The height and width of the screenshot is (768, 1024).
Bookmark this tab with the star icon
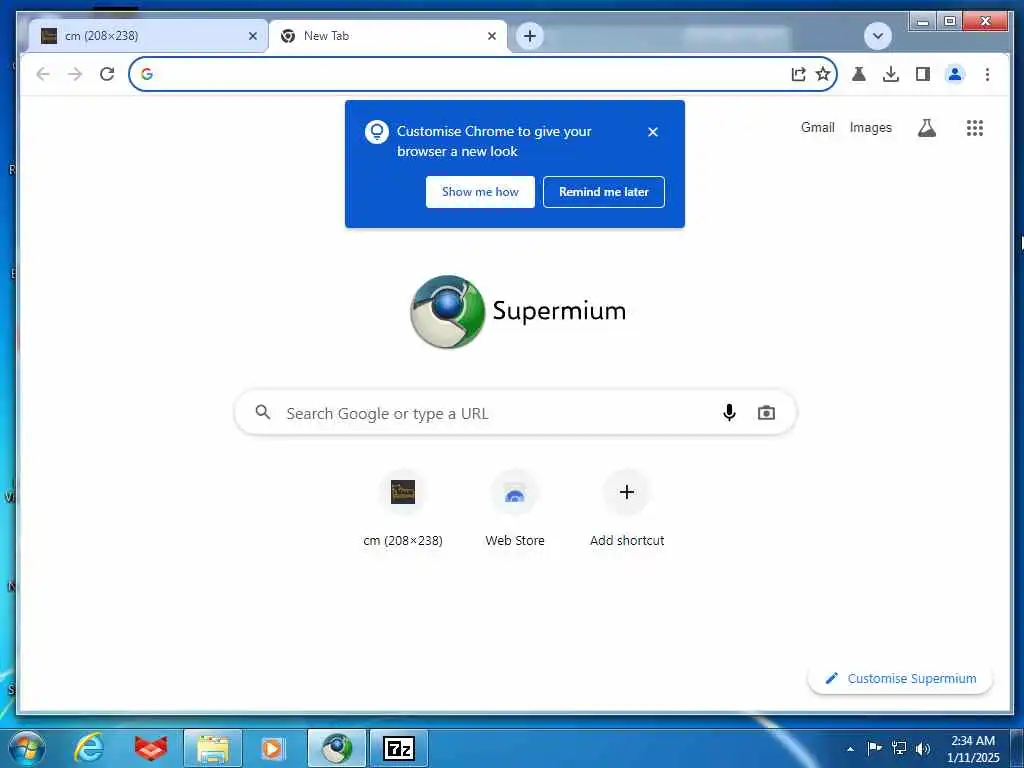click(x=823, y=74)
